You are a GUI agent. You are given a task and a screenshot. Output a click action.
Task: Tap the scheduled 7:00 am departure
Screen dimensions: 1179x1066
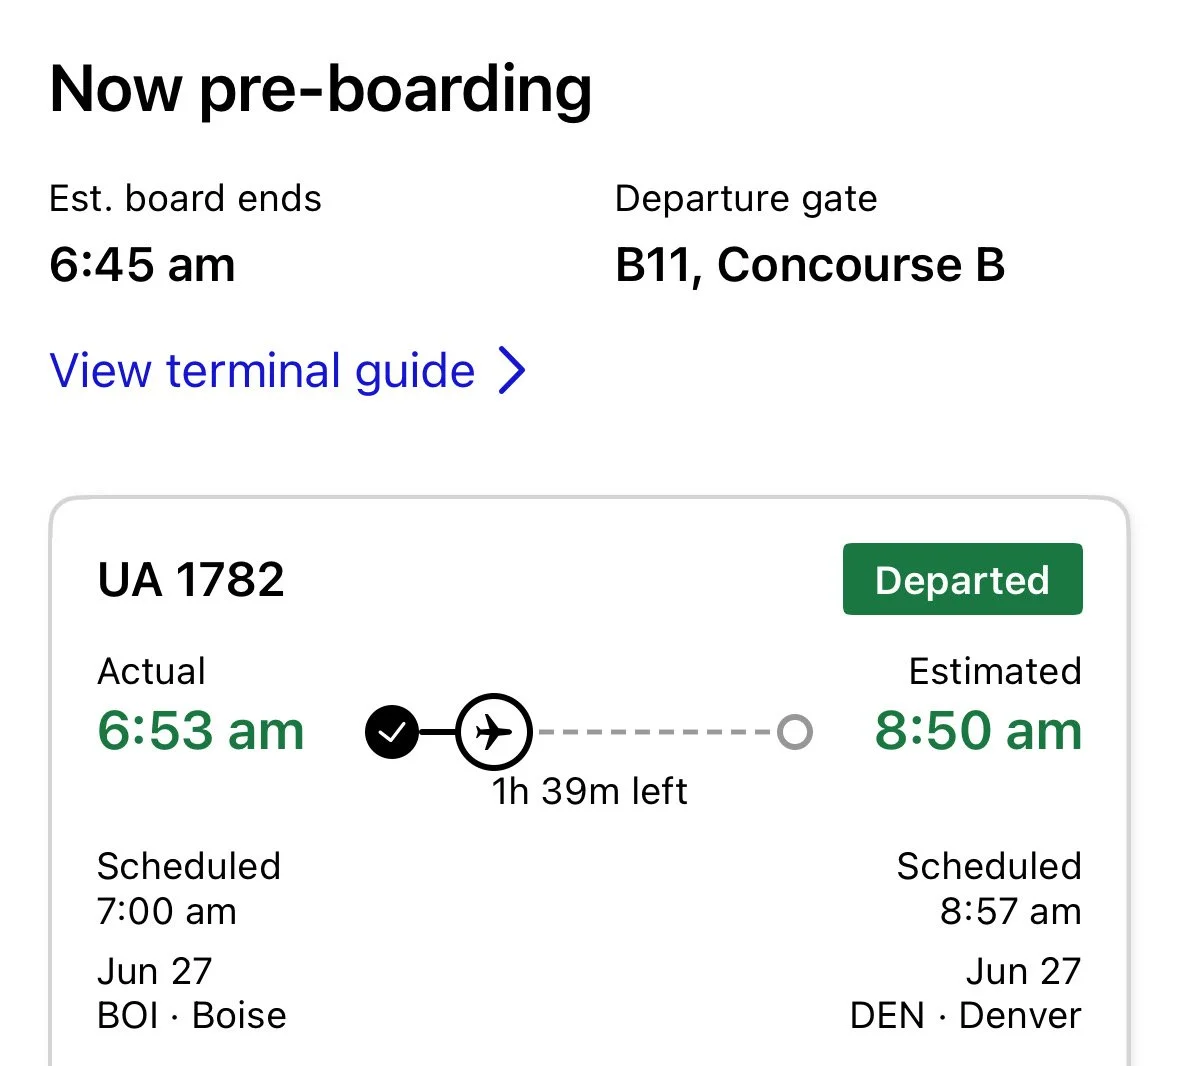pyautogui.click(x=167, y=912)
